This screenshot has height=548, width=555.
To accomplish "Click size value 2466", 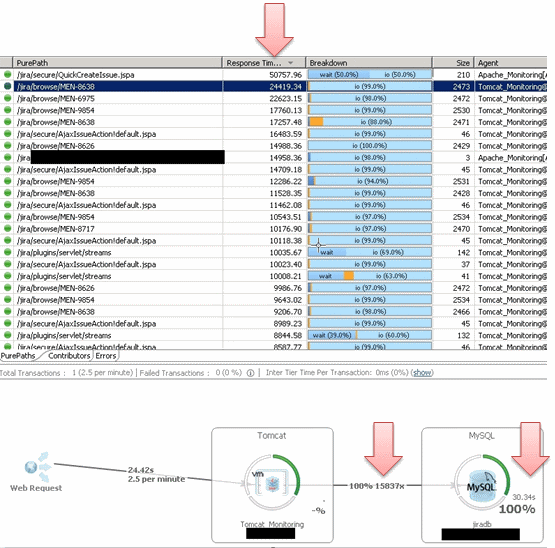I will pyautogui.click(x=461, y=312).
